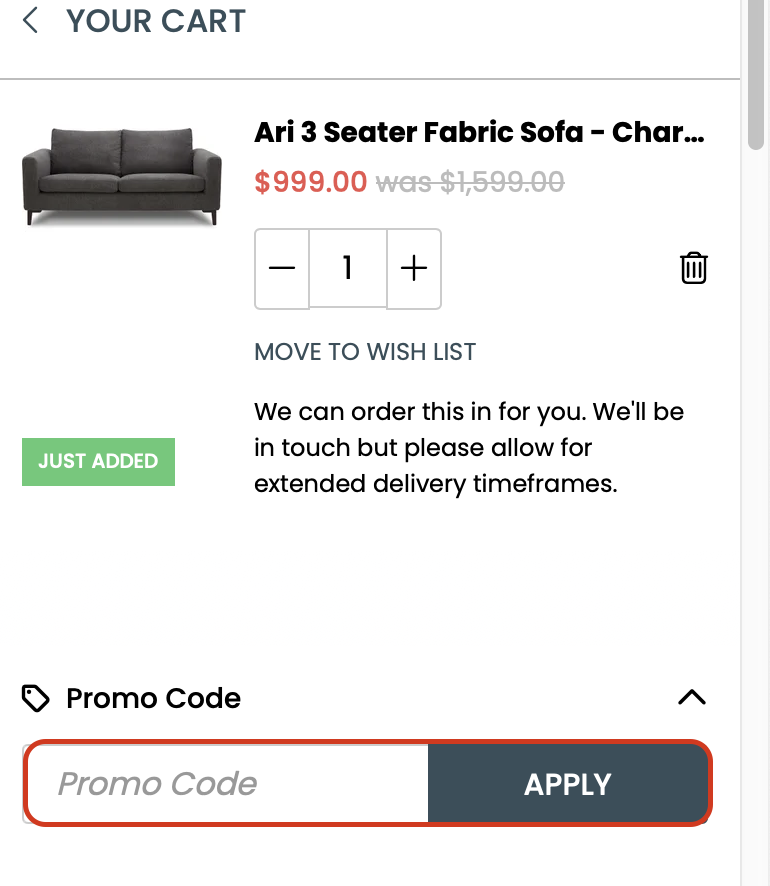Image resolution: width=770 pixels, height=886 pixels.
Task: Click the Promo Code section label
Action: (x=152, y=697)
